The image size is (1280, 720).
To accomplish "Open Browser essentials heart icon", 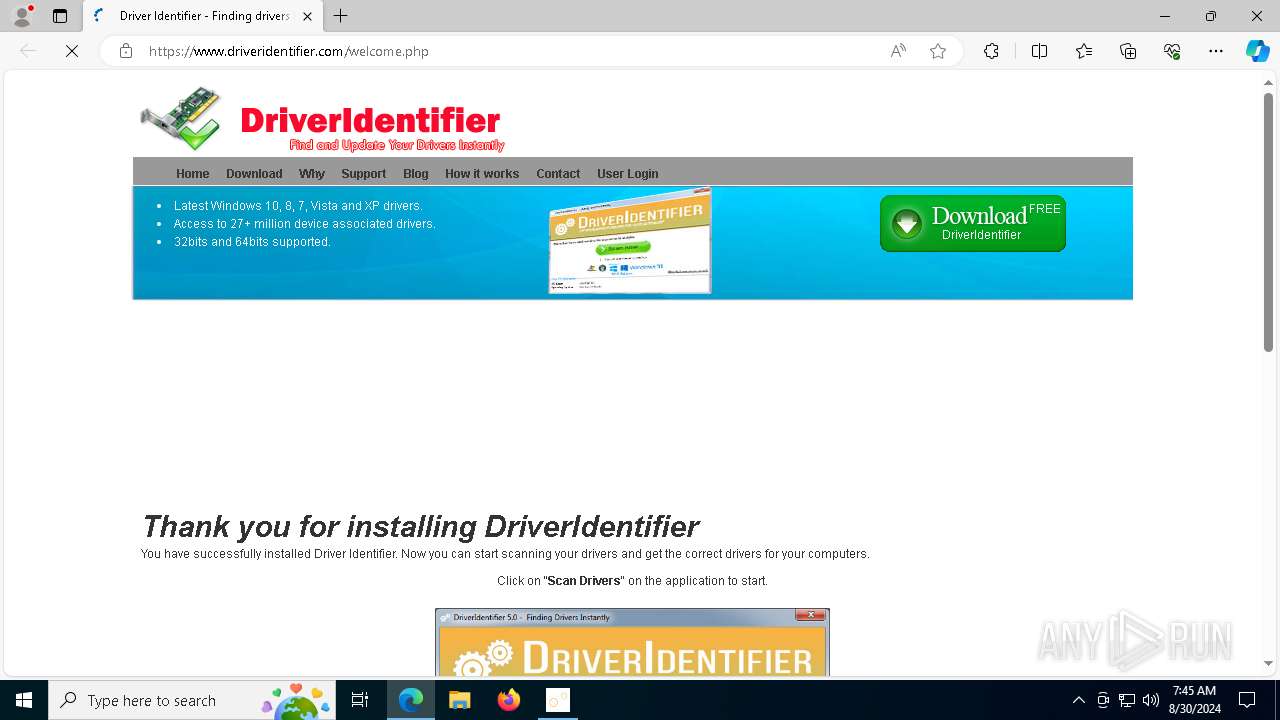I will pyautogui.click(x=1172, y=51).
